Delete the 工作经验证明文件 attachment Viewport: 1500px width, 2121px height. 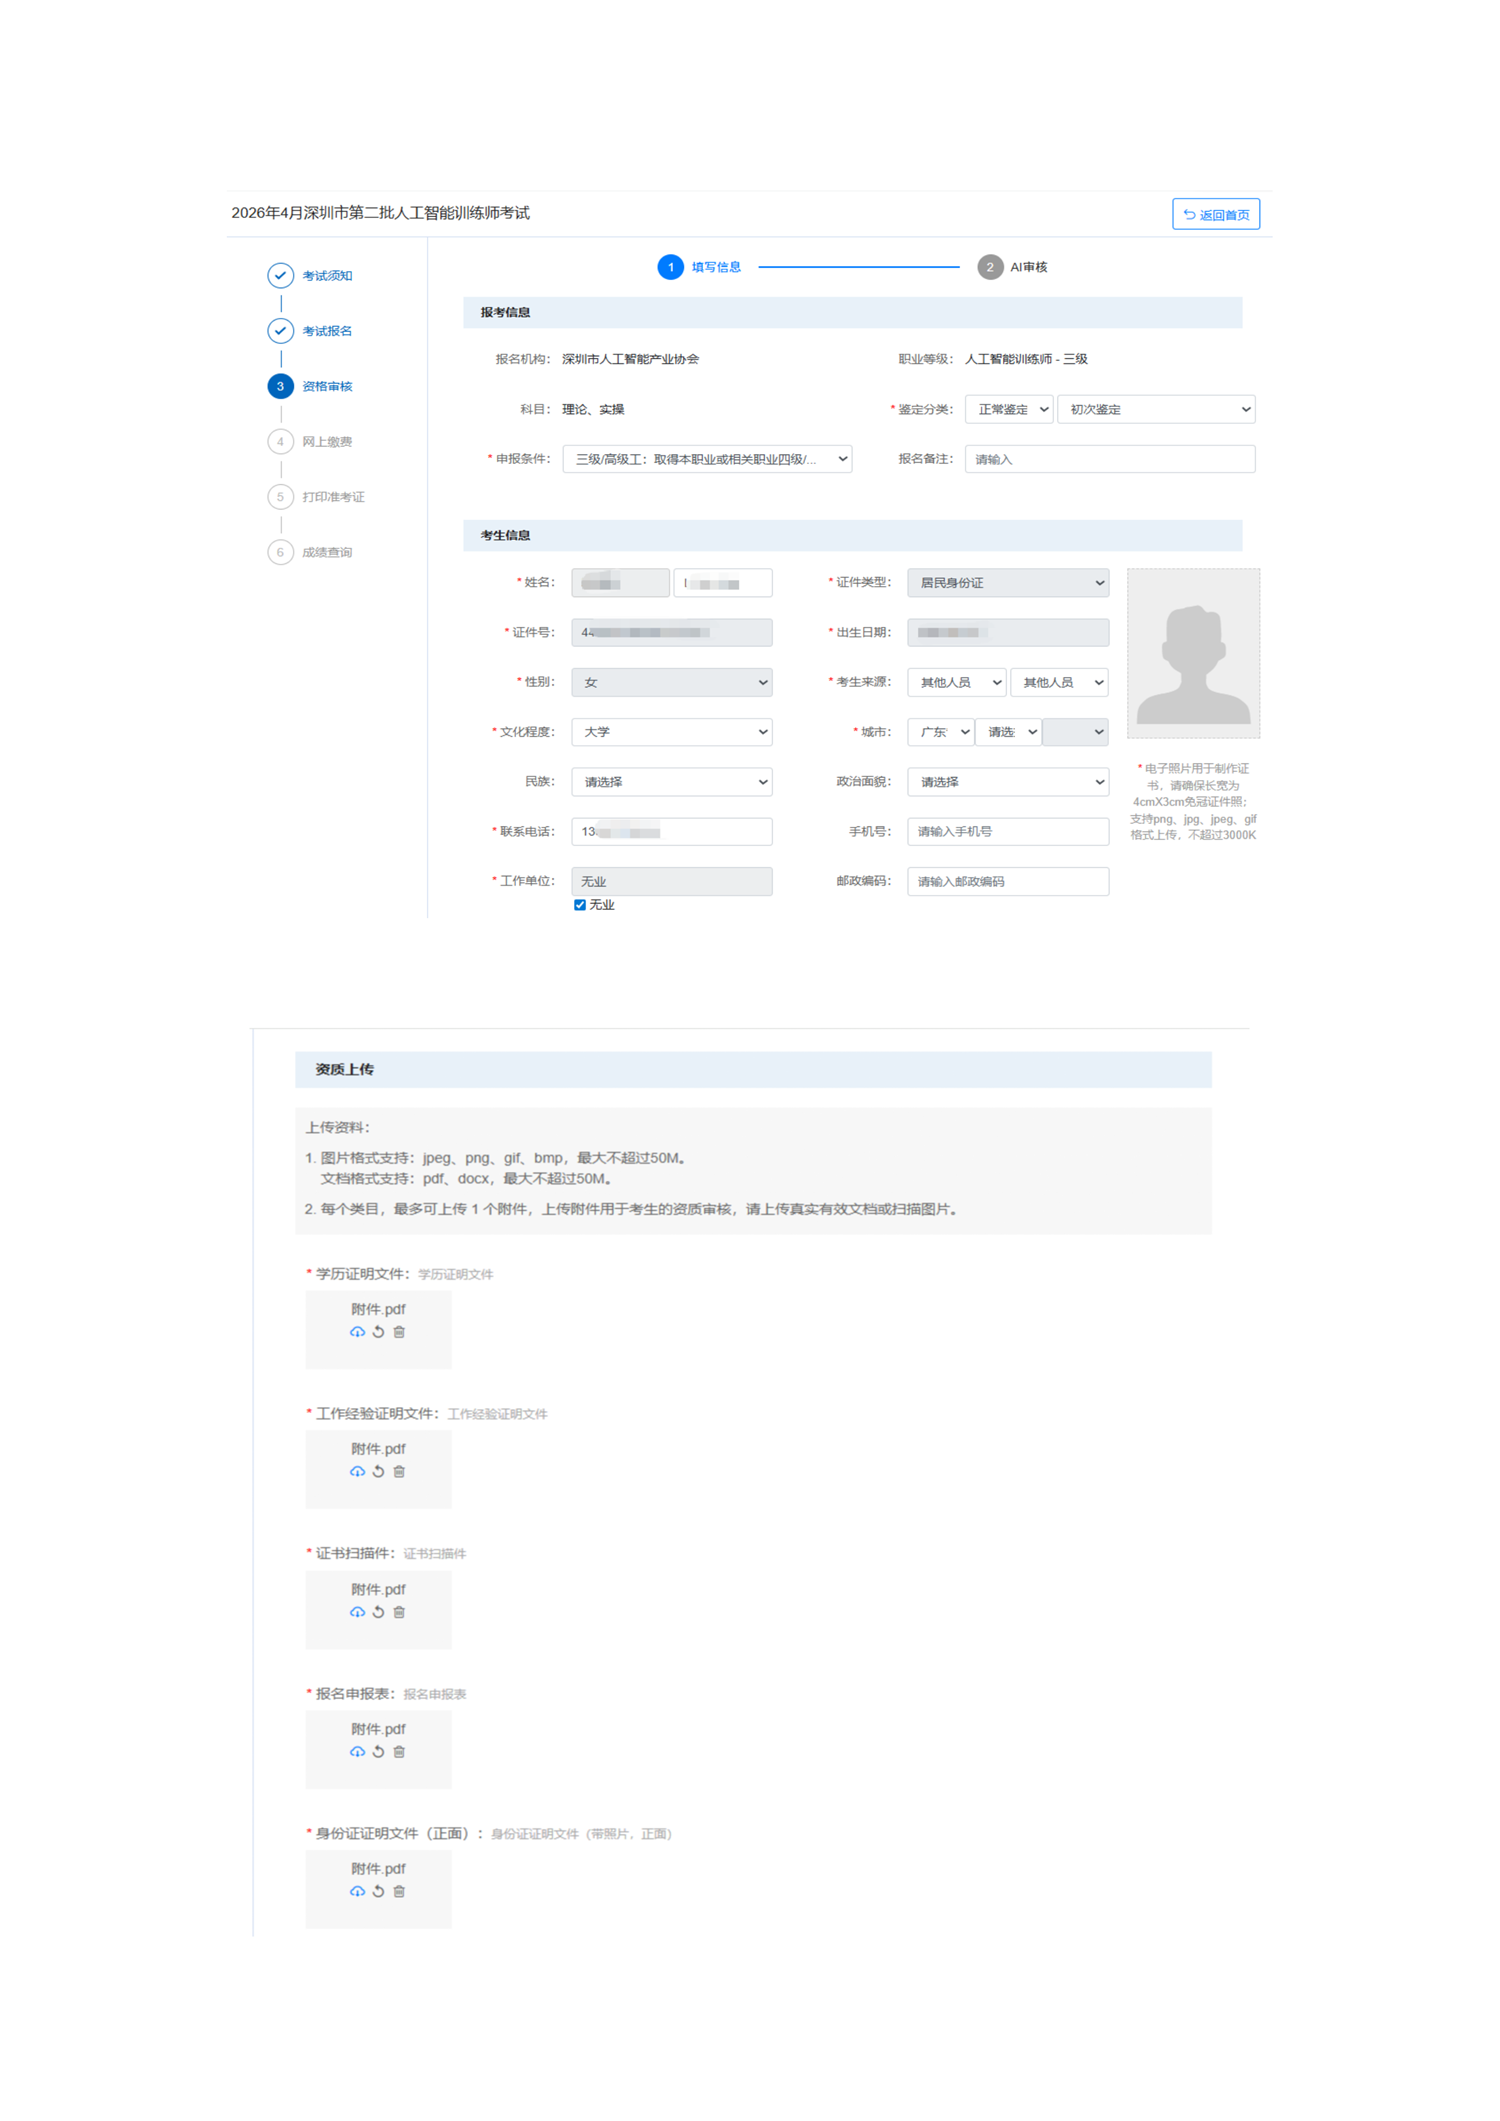click(399, 1472)
